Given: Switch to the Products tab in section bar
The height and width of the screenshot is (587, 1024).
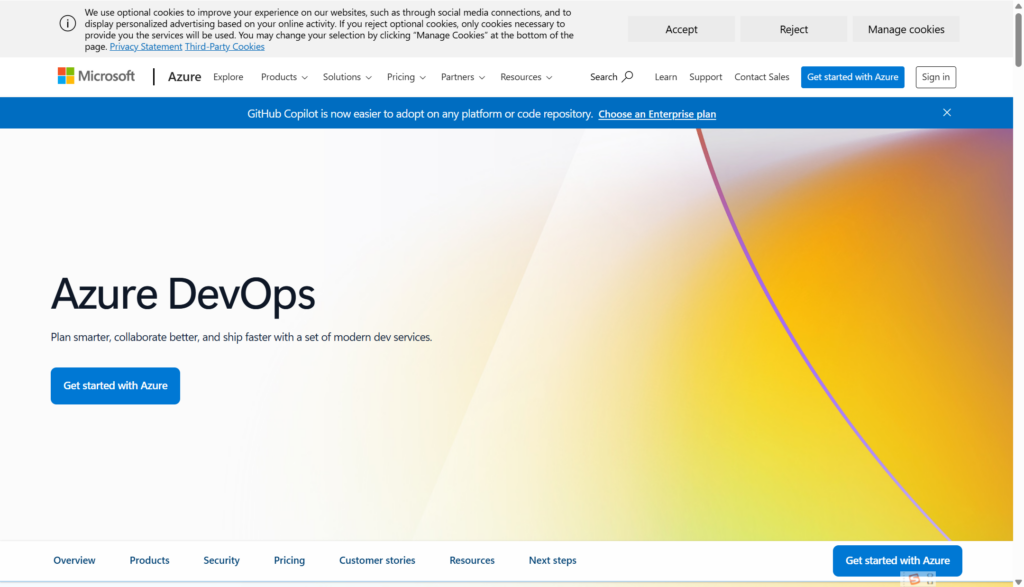Looking at the screenshot, I should click(x=150, y=560).
